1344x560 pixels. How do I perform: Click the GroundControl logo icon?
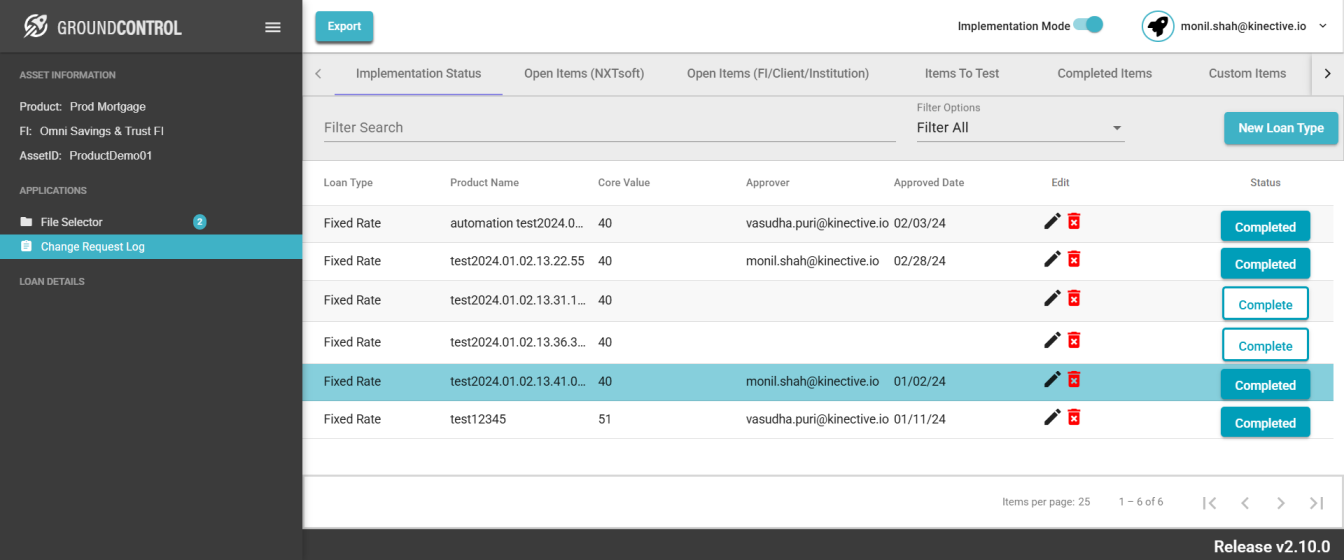(36, 27)
